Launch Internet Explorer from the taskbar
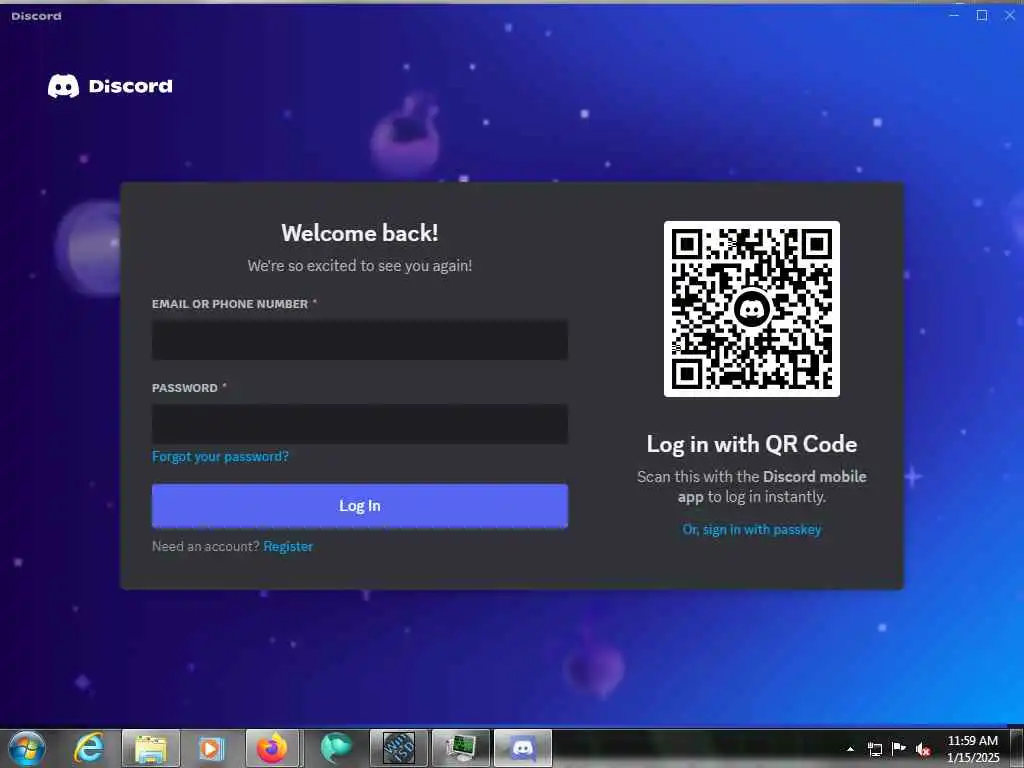 coord(89,748)
